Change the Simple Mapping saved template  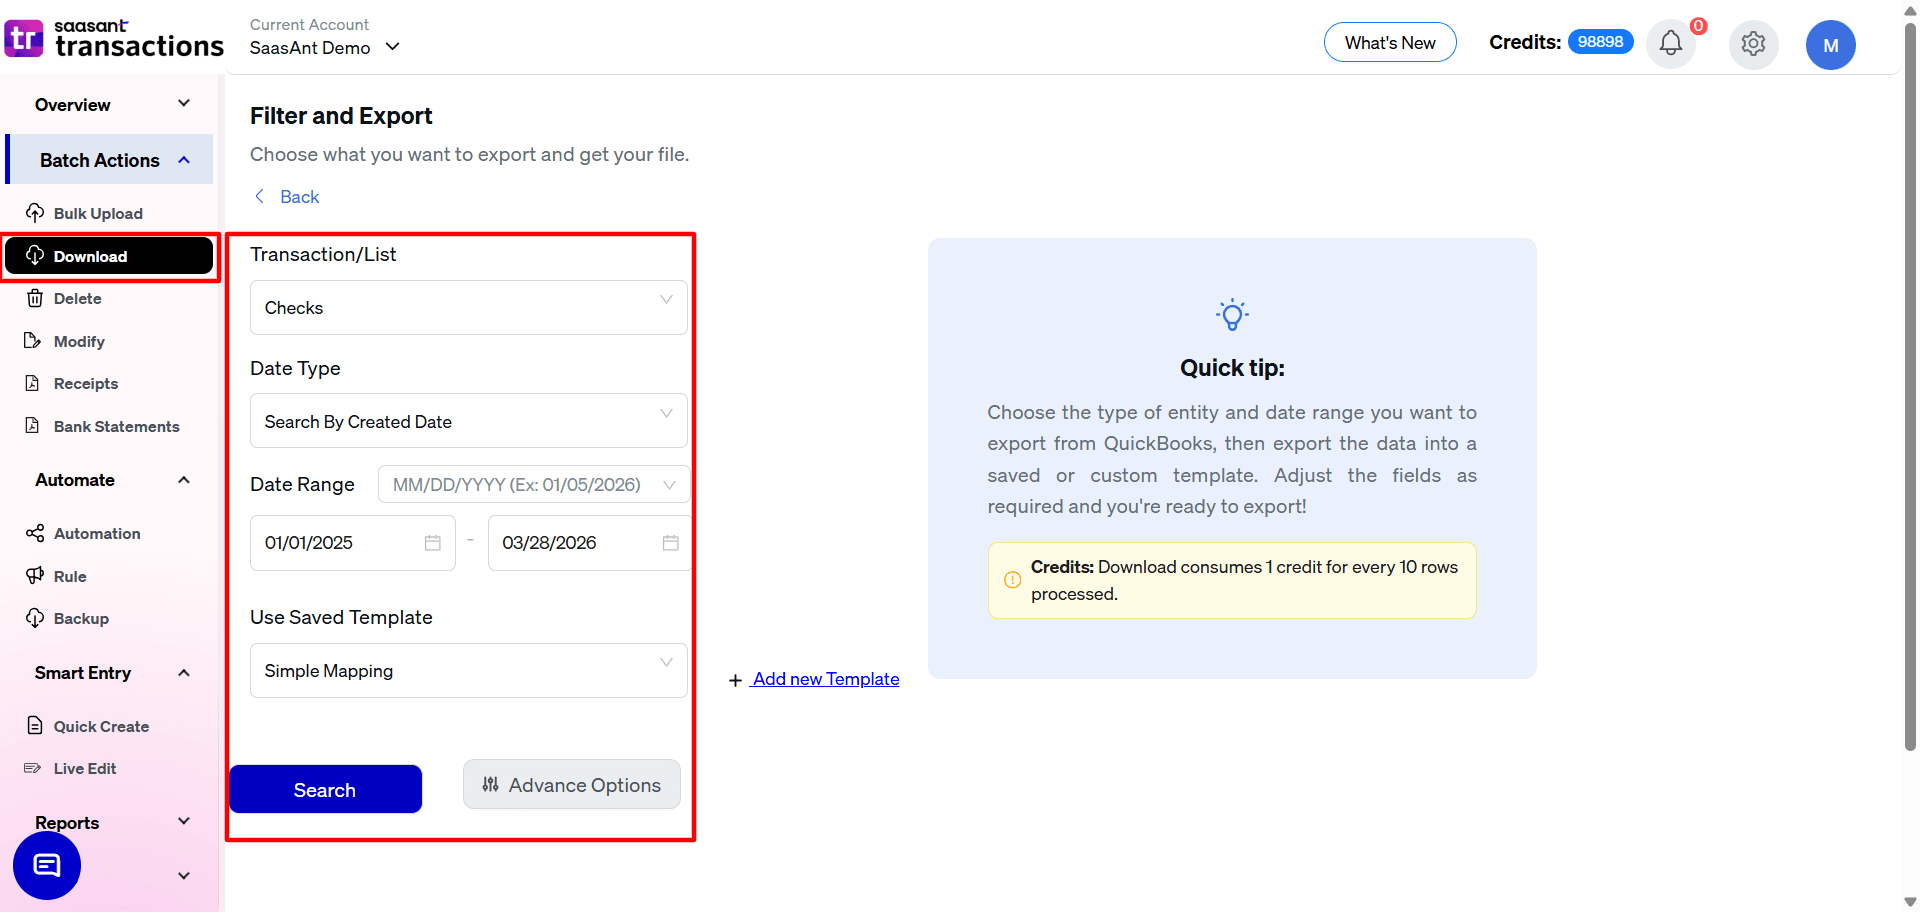(466, 670)
